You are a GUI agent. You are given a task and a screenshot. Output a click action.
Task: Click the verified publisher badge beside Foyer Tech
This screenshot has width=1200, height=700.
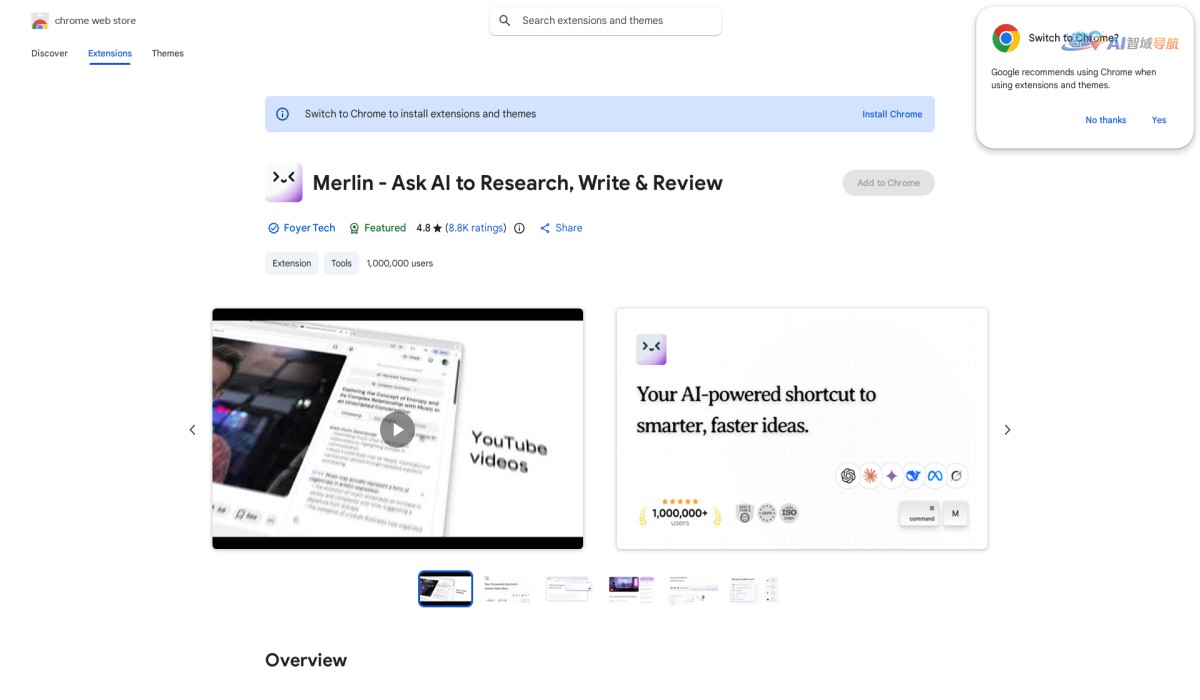(272, 228)
